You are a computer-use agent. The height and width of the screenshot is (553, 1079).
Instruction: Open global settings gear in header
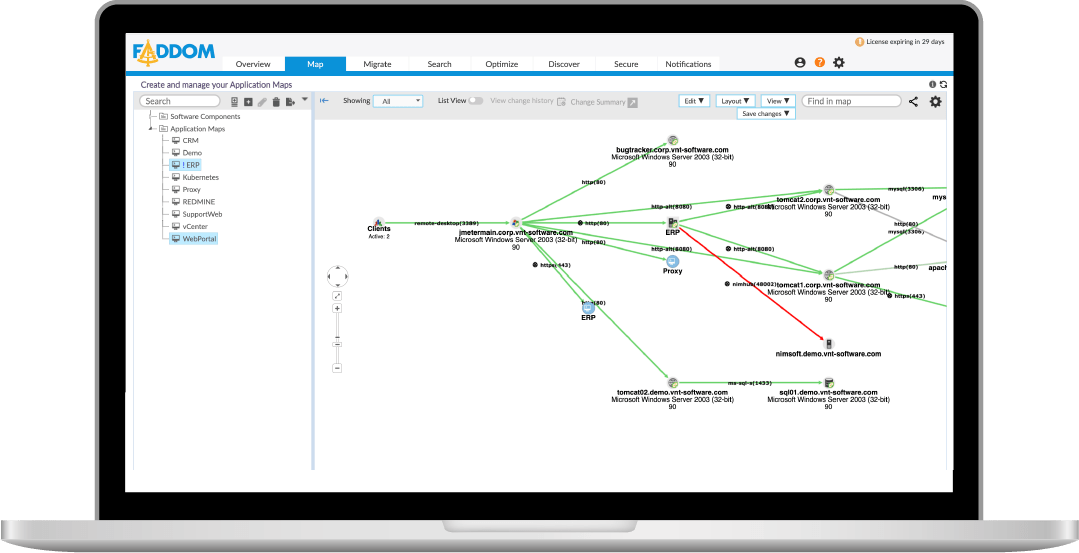tap(839, 63)
